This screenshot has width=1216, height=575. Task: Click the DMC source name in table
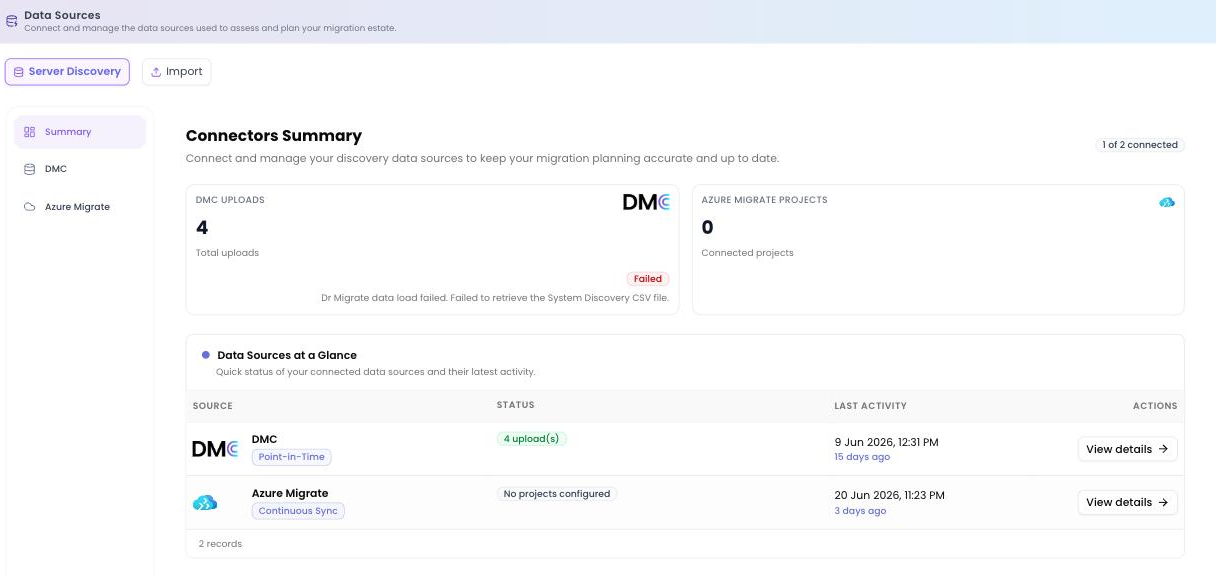[264, 439]
